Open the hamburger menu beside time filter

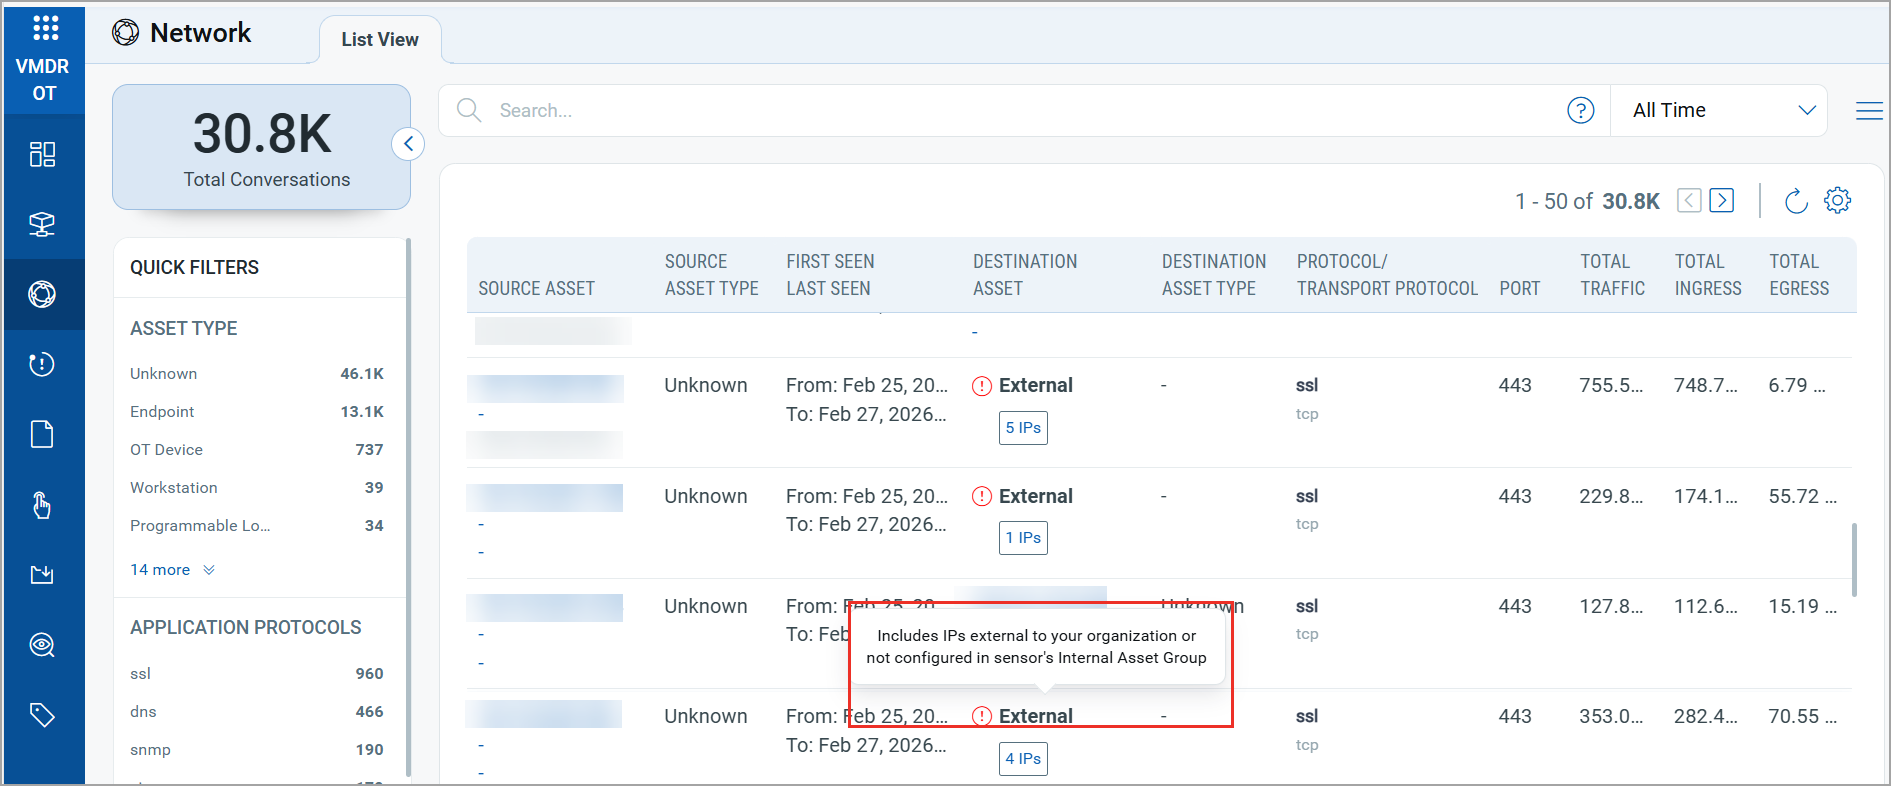pyautogui.click(x=1869, y=111)
